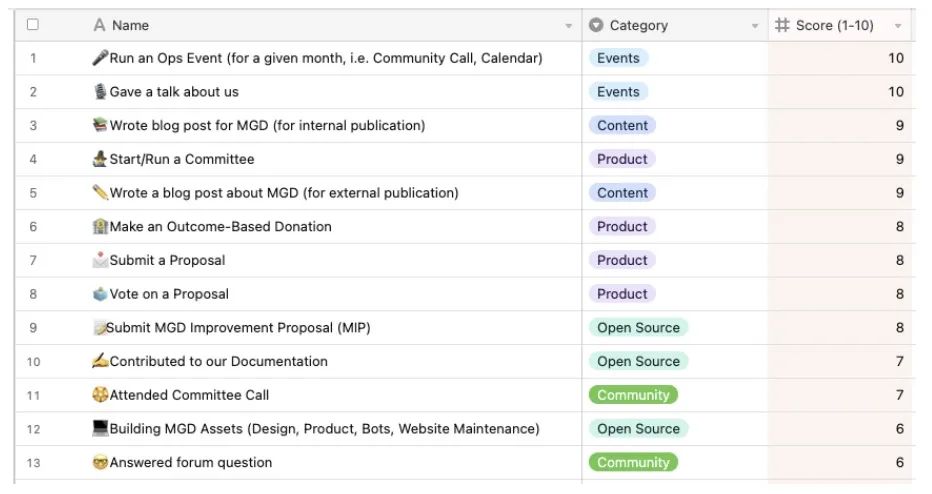Click the pencil emoji on the external blog post row
The width and height of the screenshot is (932, 494).
click(100, 192)
